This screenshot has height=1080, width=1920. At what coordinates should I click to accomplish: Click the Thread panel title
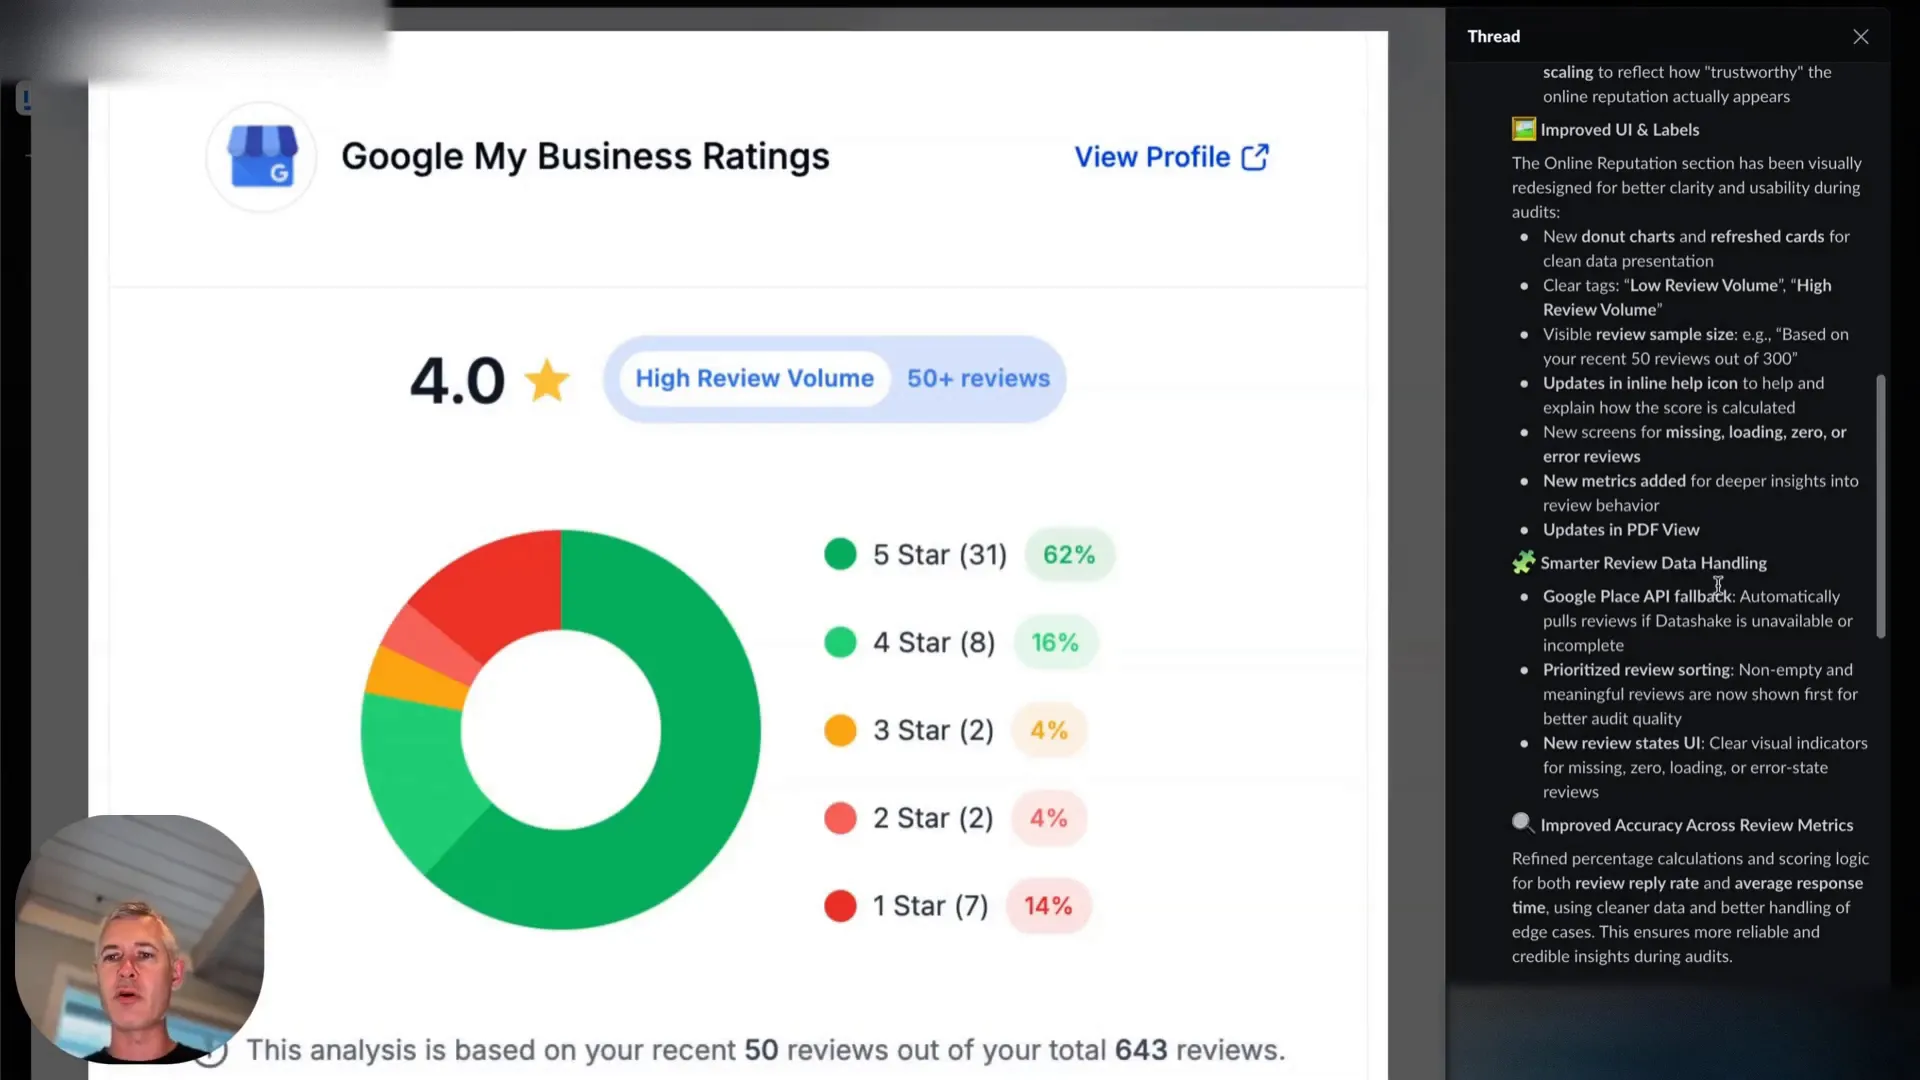1493,37
